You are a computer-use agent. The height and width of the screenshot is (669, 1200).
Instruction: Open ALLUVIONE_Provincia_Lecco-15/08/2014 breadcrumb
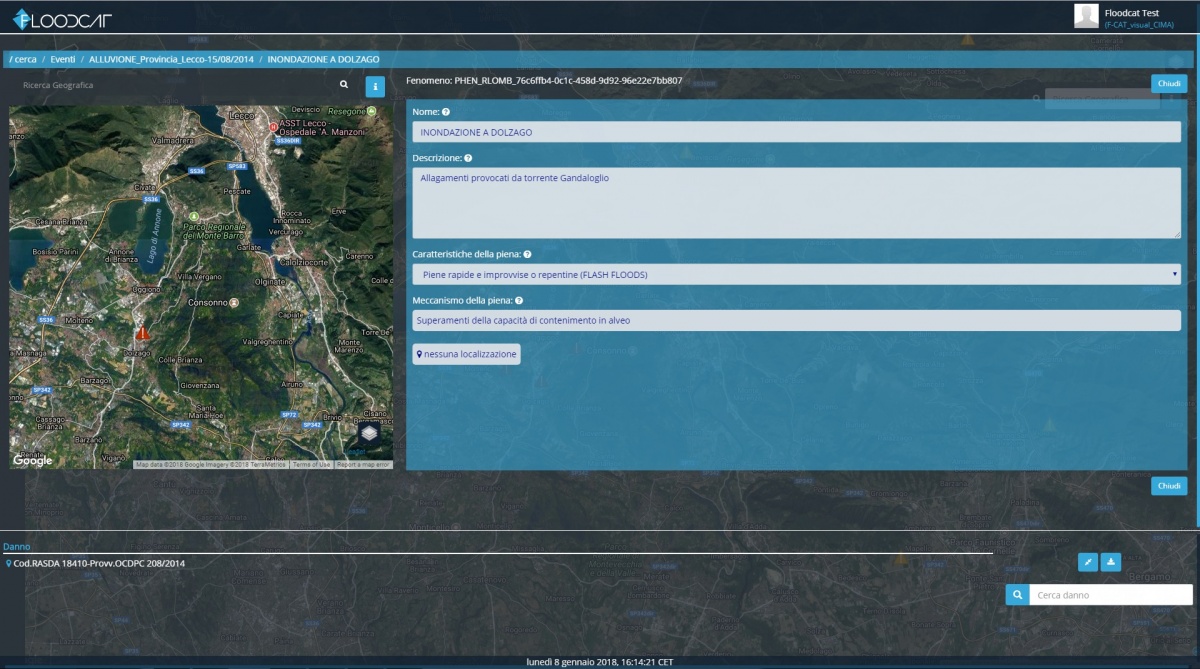point(171,60)
